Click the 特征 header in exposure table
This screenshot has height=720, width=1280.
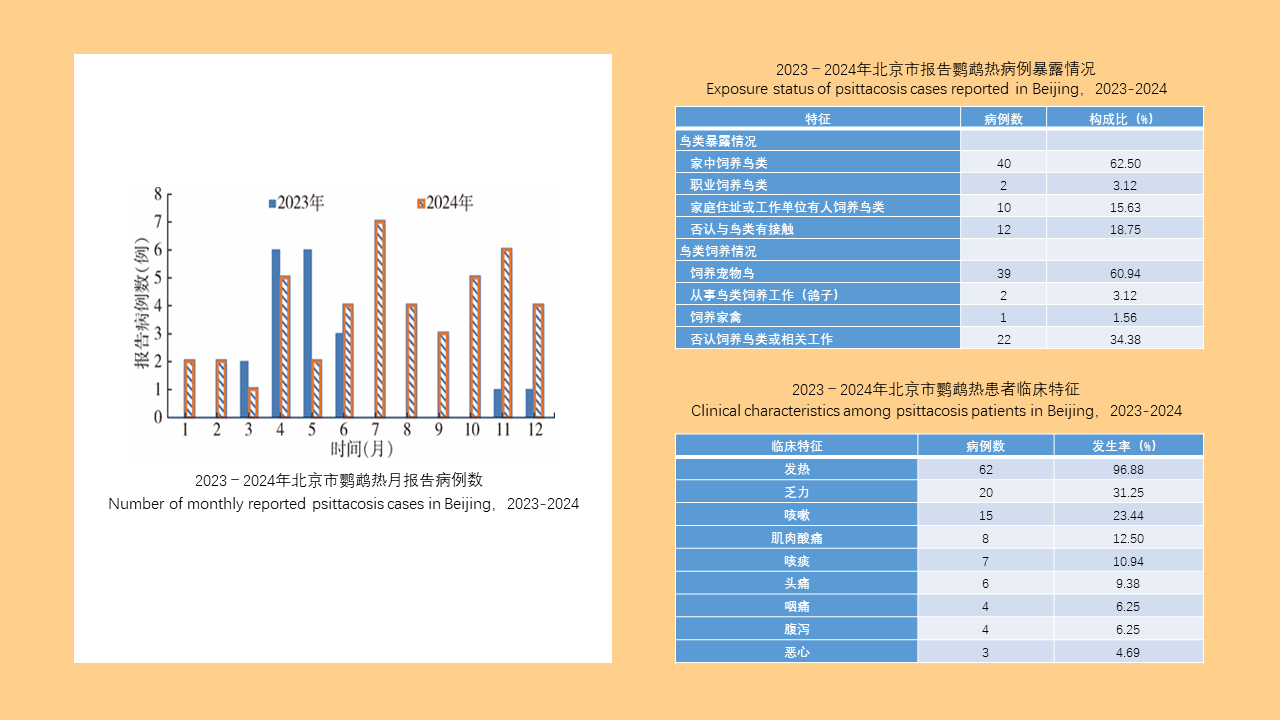pyautogui.click(x=818, y=118)
